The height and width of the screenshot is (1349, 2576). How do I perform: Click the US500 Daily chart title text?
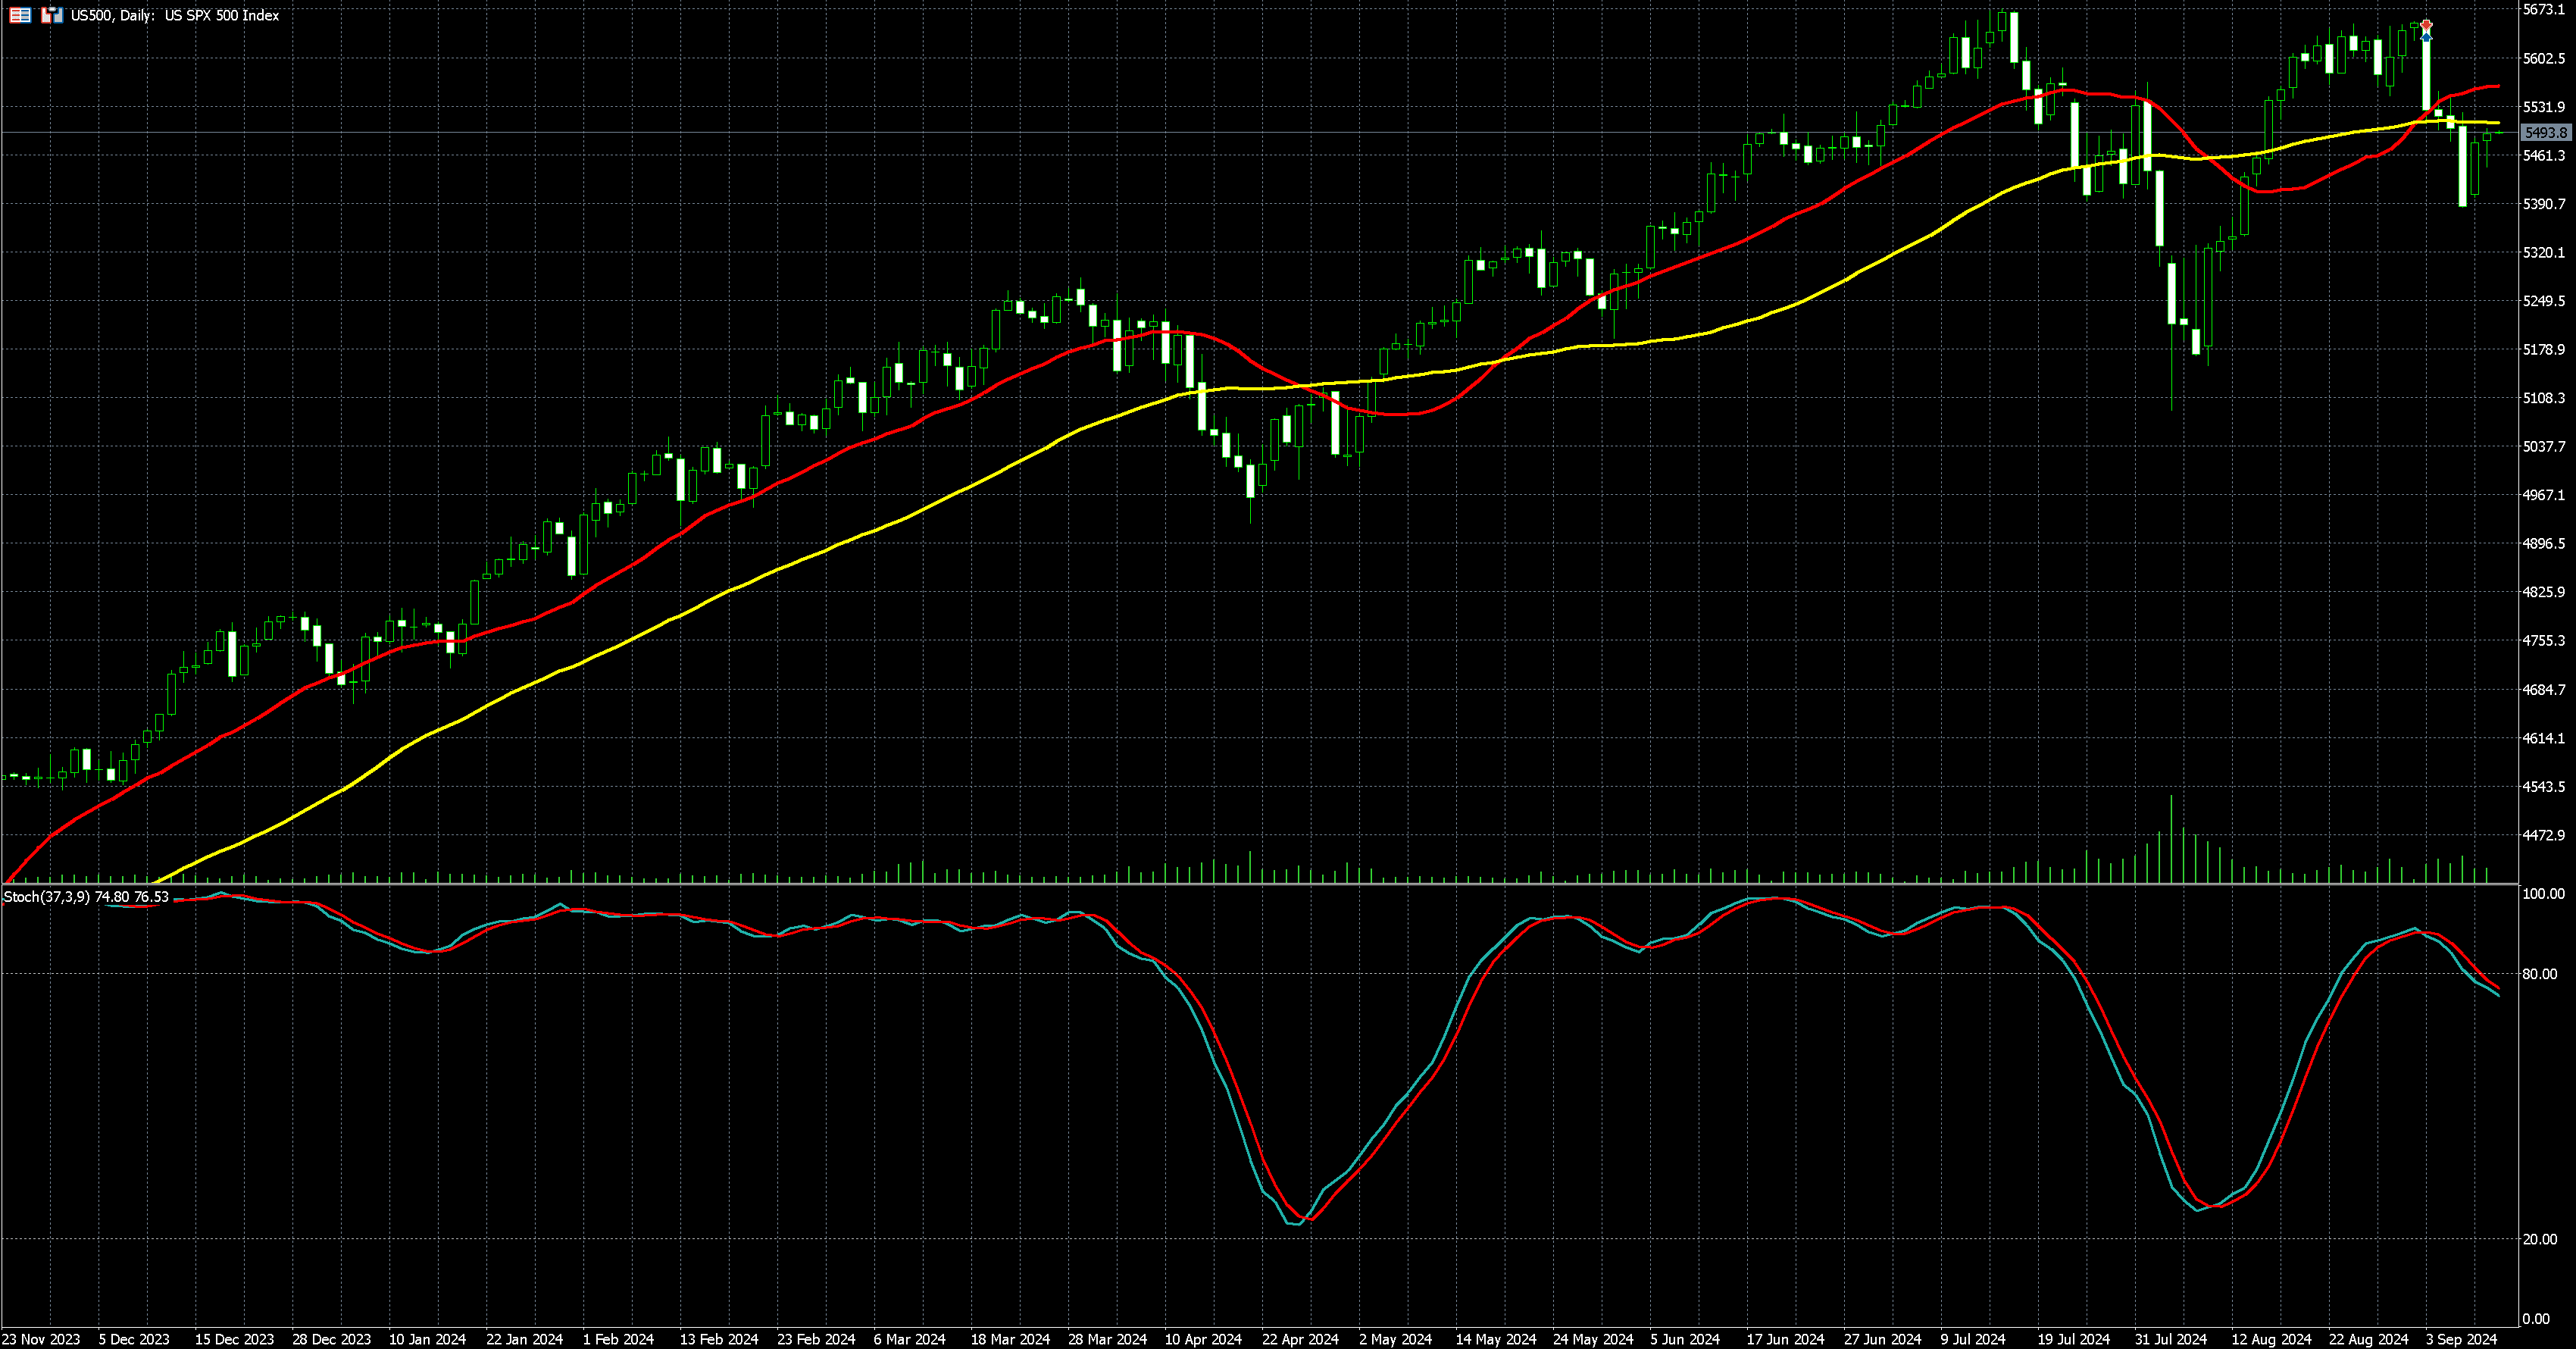click(175, 15)
